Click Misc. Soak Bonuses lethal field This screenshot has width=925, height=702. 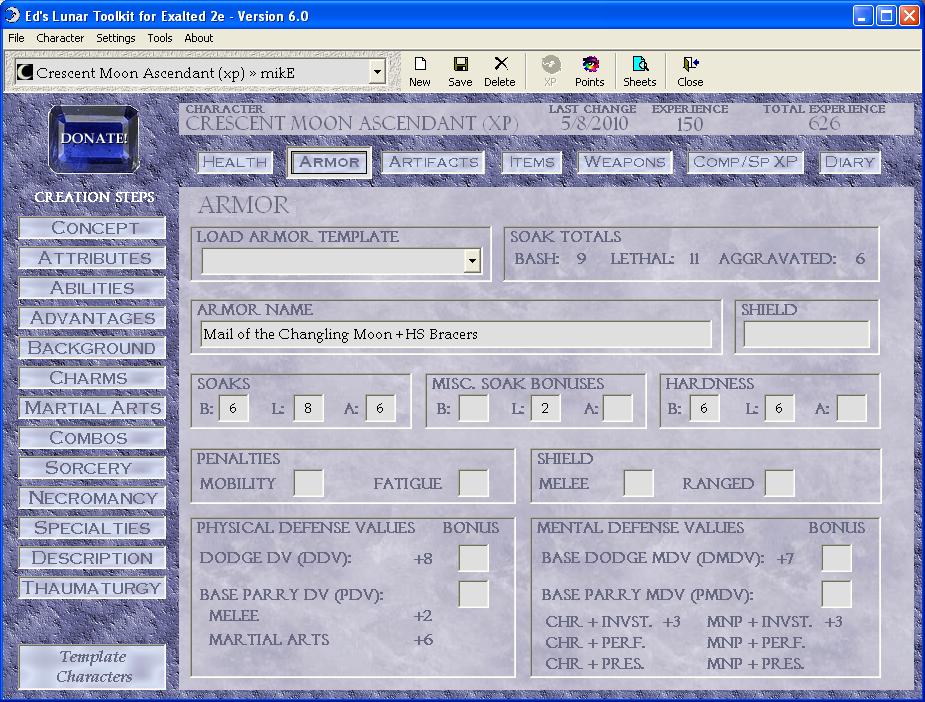tap(546, 408)
